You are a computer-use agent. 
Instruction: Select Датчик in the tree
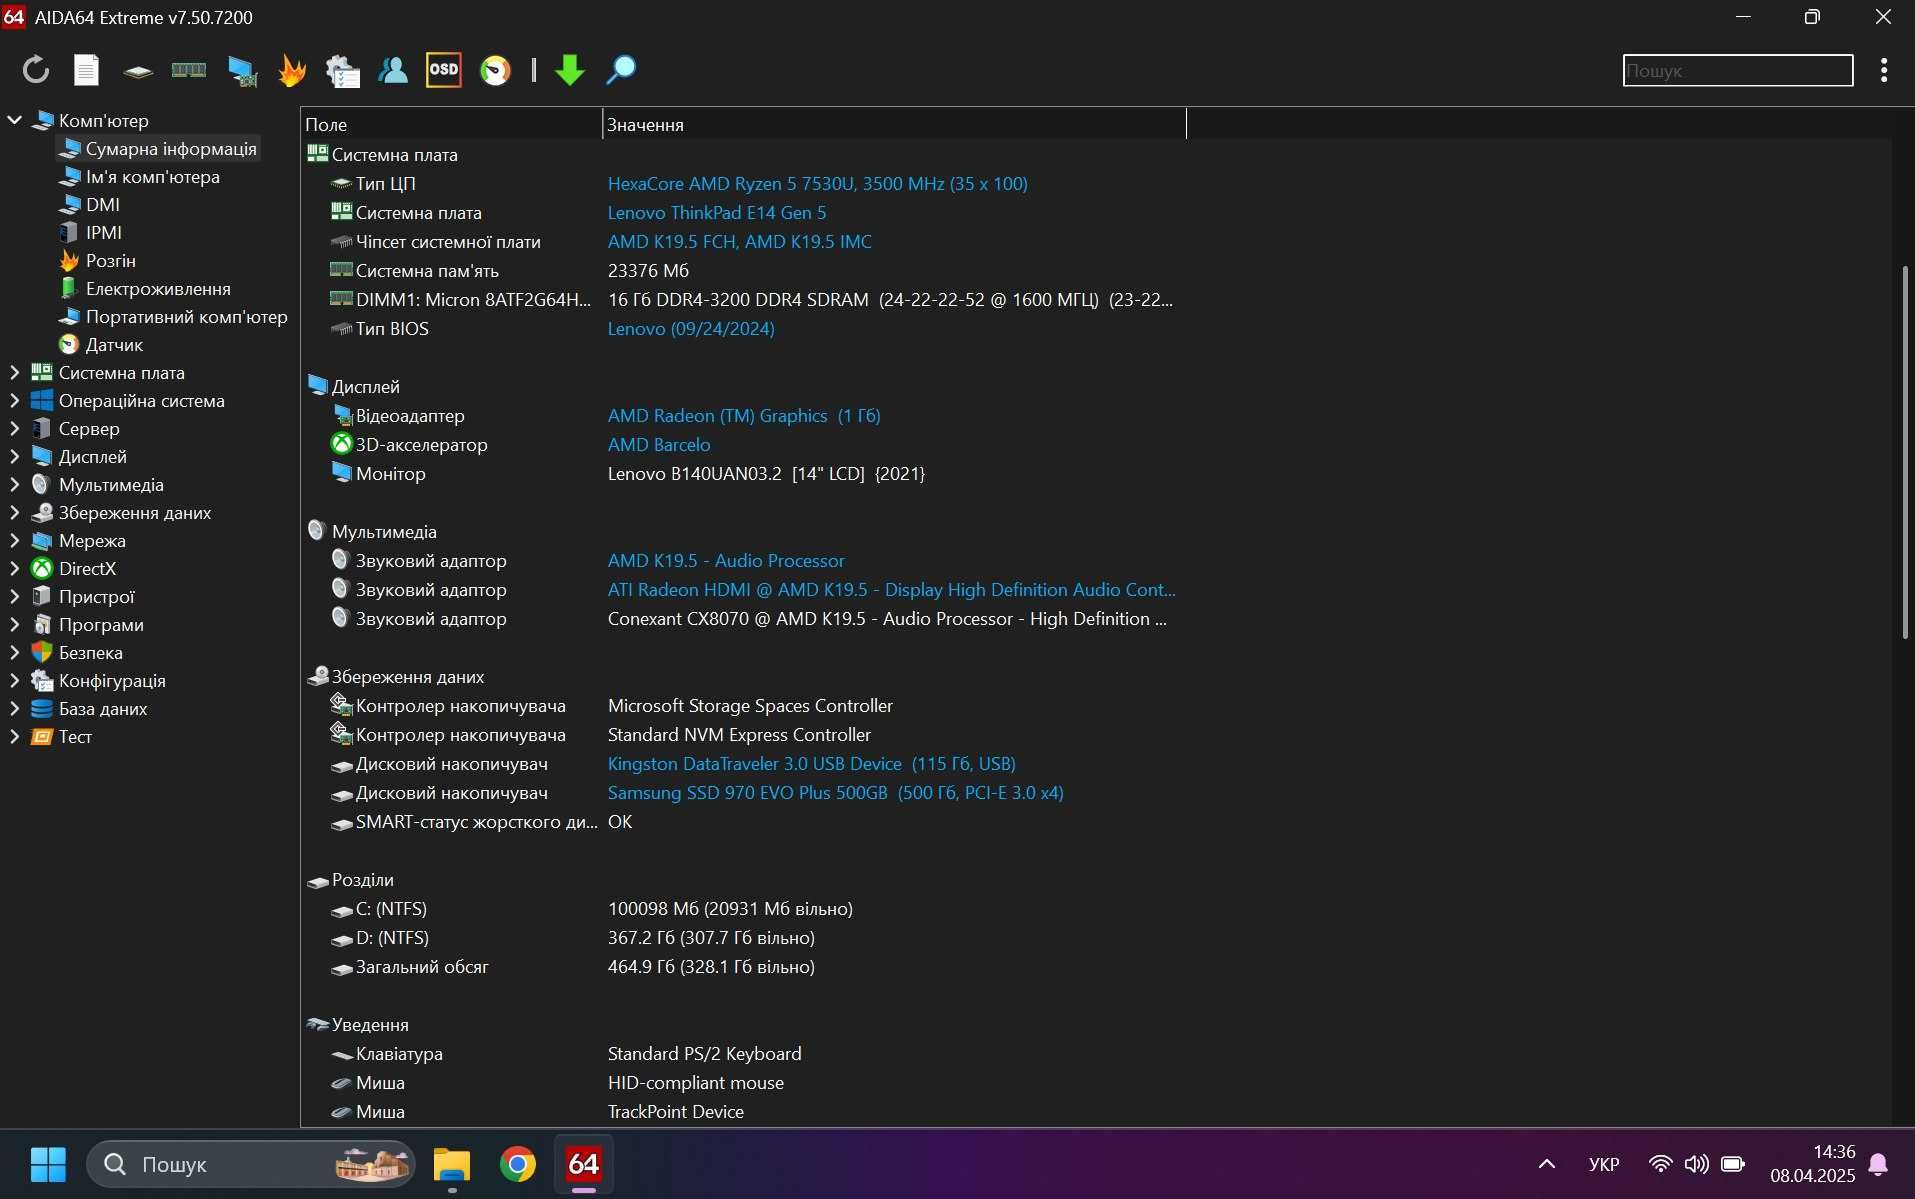click(x=114, y=344)
